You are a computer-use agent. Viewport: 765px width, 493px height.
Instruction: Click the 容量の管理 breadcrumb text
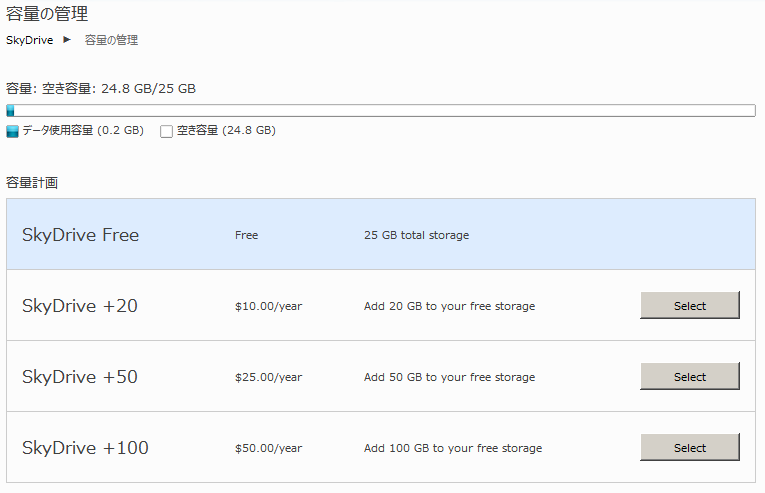(x=111, y=41)
